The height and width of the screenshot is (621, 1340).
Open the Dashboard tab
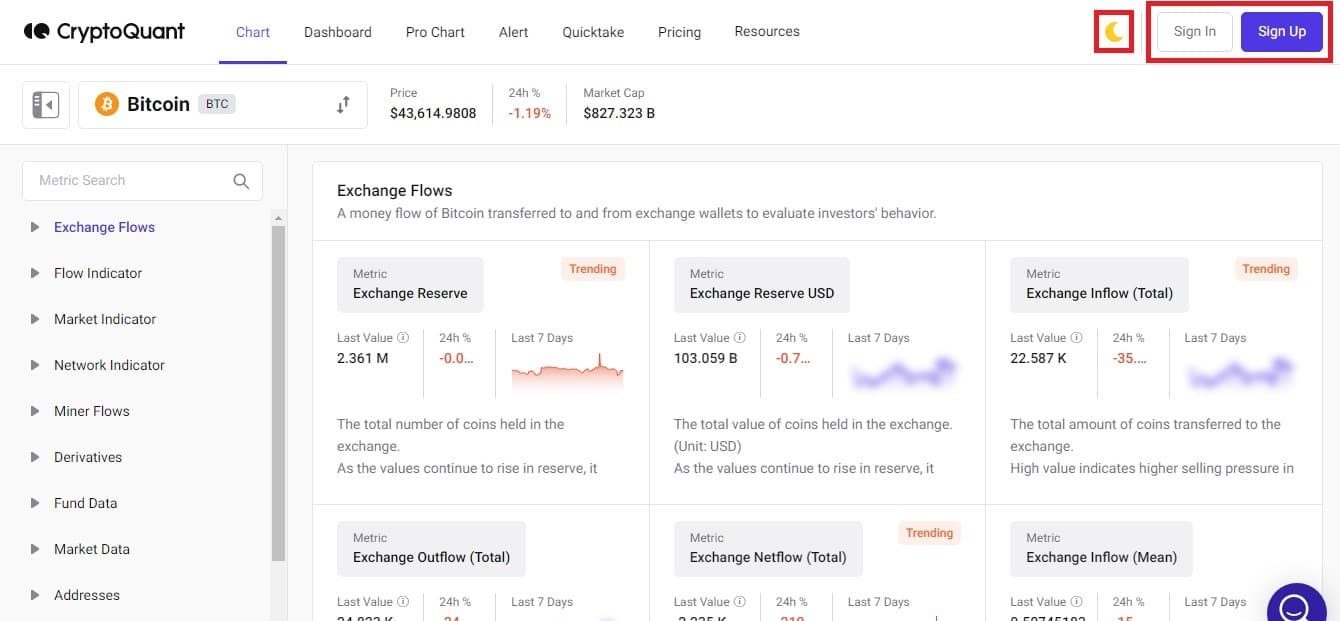[x=338, y=32]
